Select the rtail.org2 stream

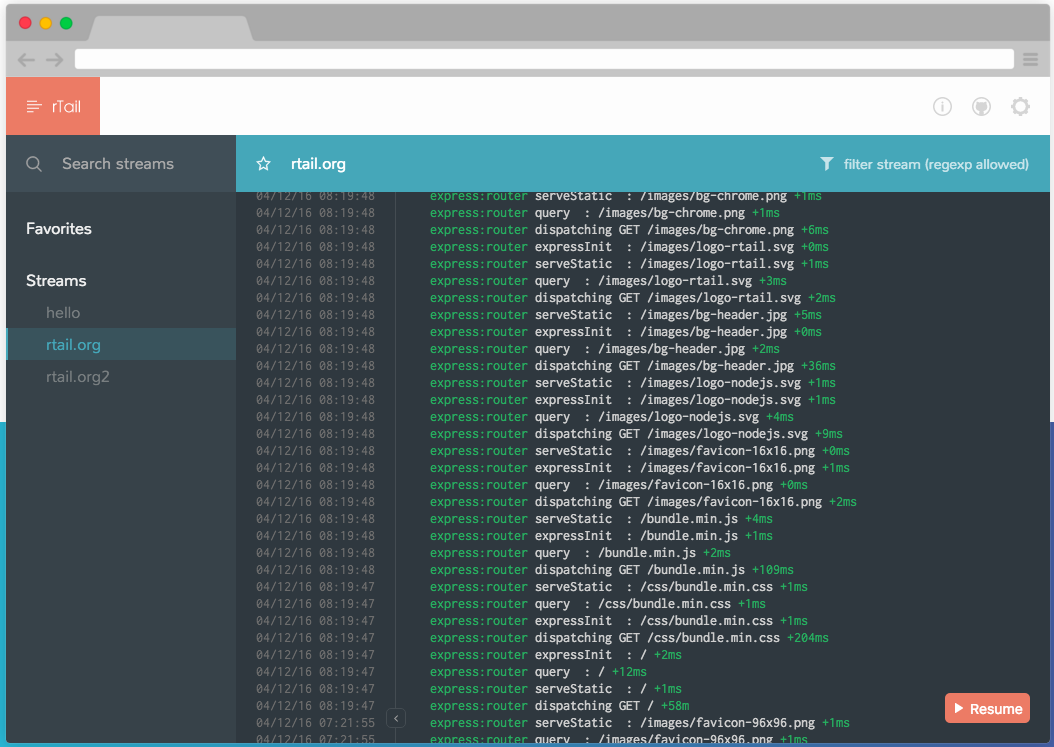point(77,377)
